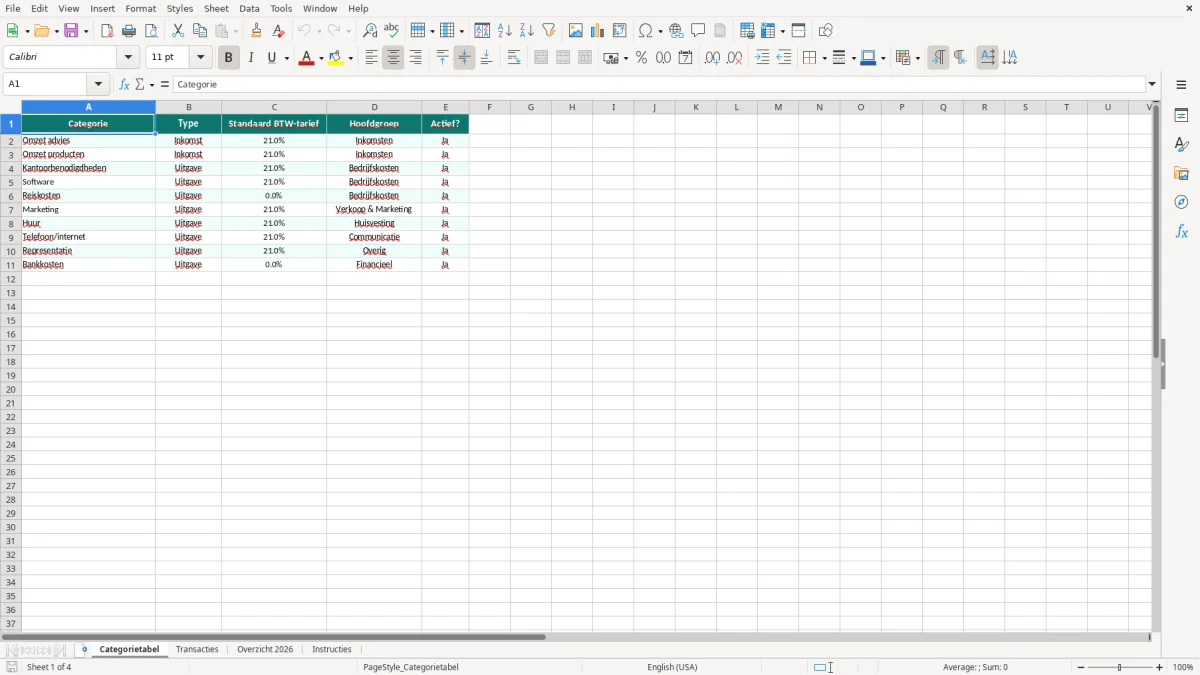Toggle align right
The width and height of the screenshot is (1200, 675).
(415, 58)
